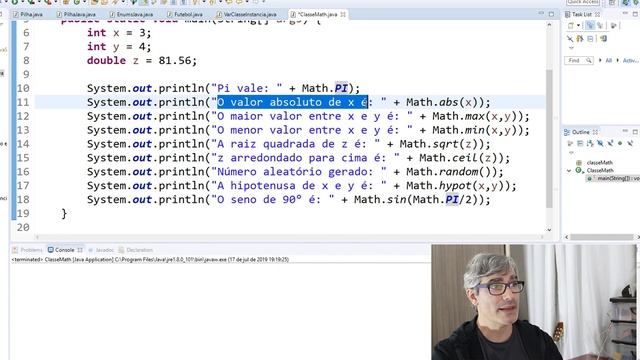Click the Open Perspective icon

coord(612,2)
